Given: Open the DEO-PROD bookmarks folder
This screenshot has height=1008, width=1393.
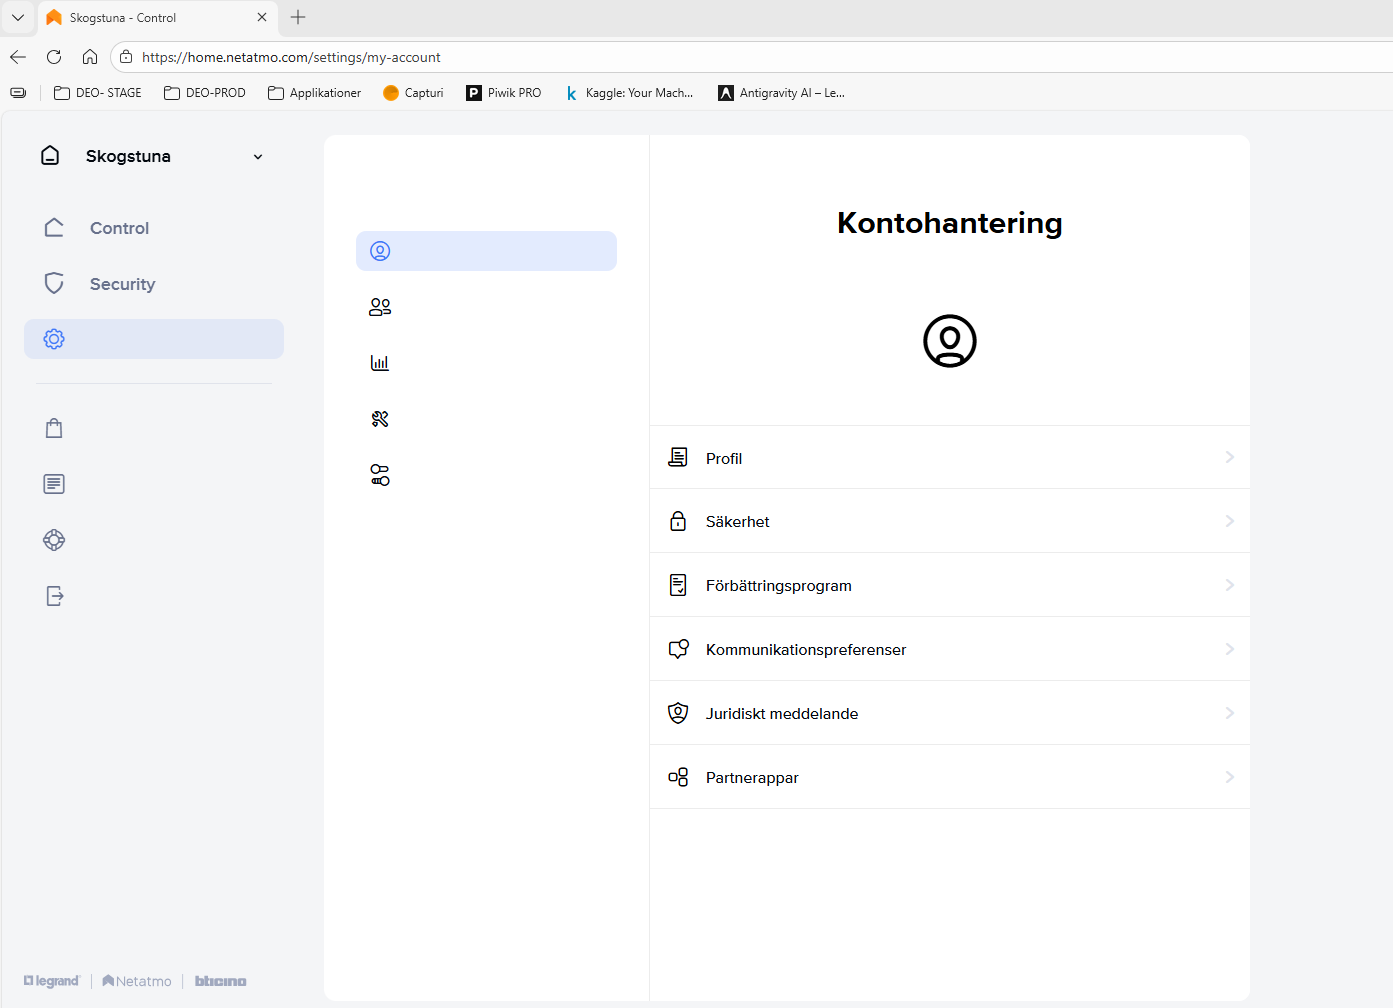Looking at the screenshot, I should click(x=205, y=93).
